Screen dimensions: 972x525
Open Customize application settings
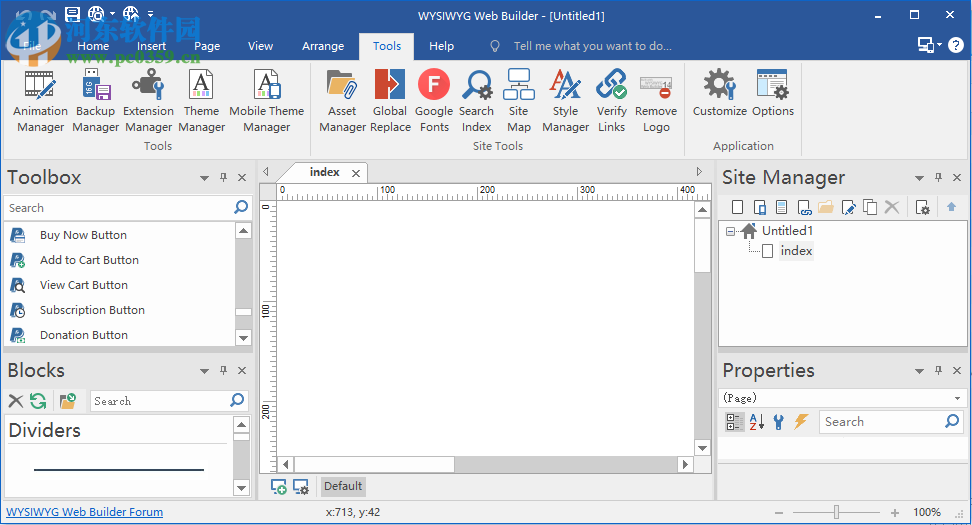pos(720,94)
